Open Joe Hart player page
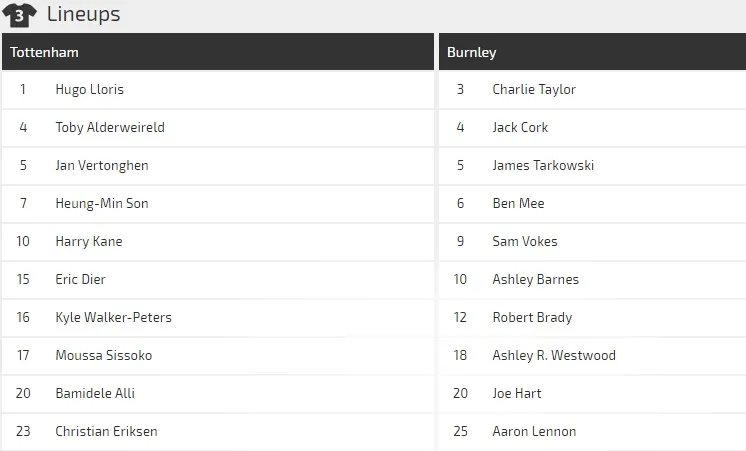 (x=517, y=394)
